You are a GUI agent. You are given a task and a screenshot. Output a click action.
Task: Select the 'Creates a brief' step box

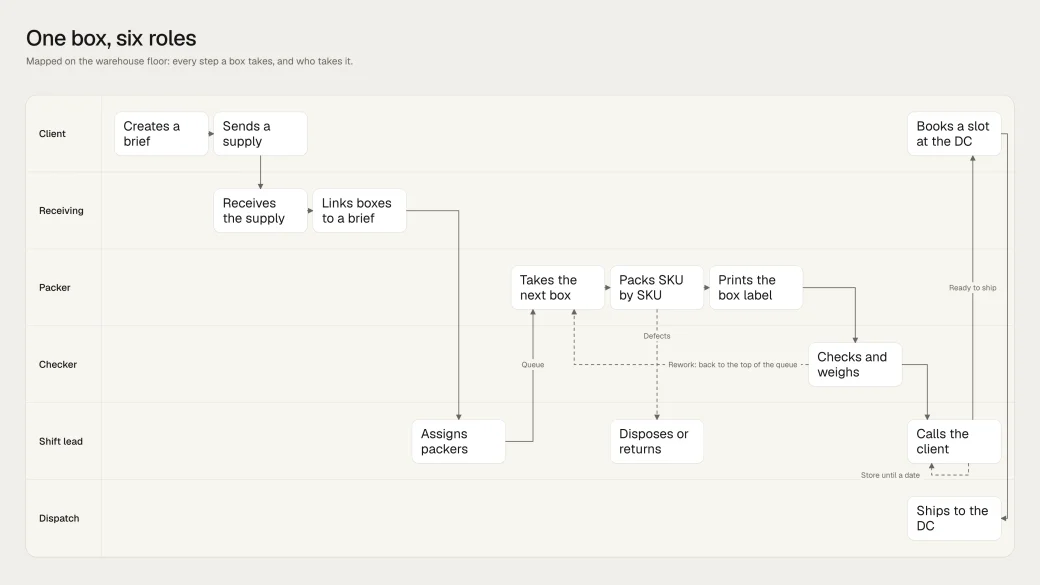[161, 133]
